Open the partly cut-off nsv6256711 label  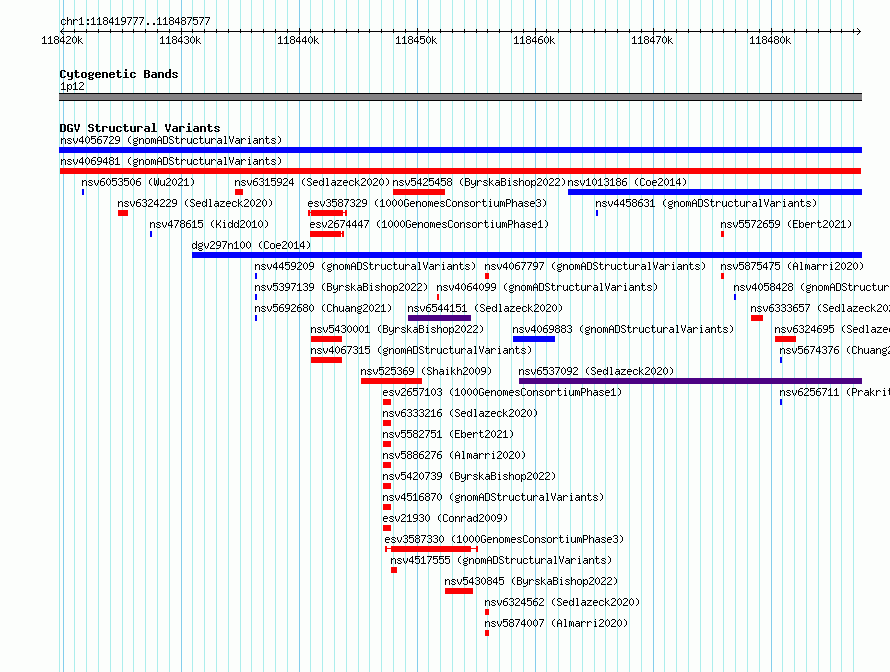click(x=834, y=392)
